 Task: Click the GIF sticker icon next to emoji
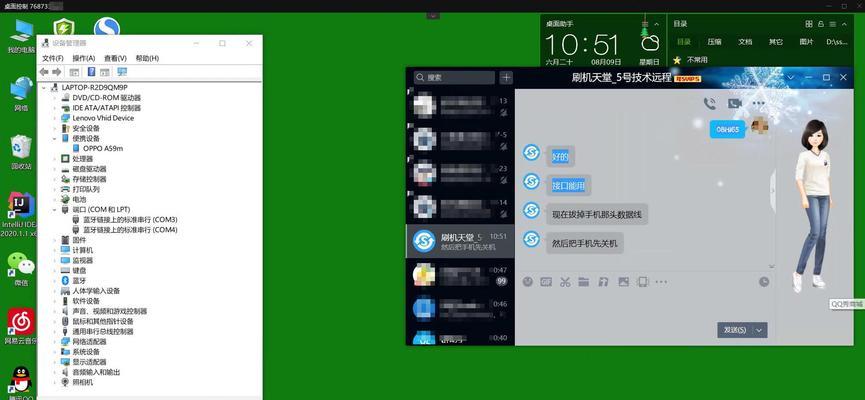[x=546, y=282]
